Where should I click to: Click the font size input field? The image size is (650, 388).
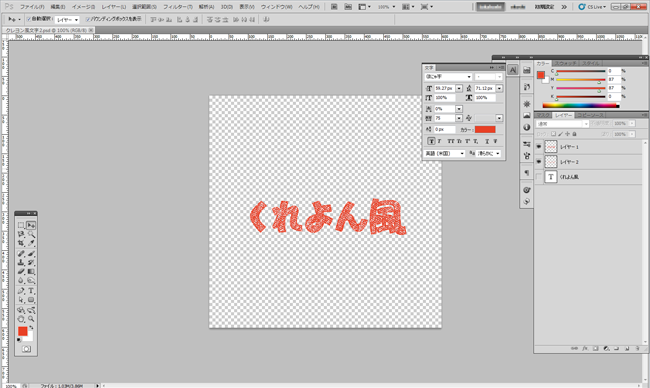click(444, 88)
